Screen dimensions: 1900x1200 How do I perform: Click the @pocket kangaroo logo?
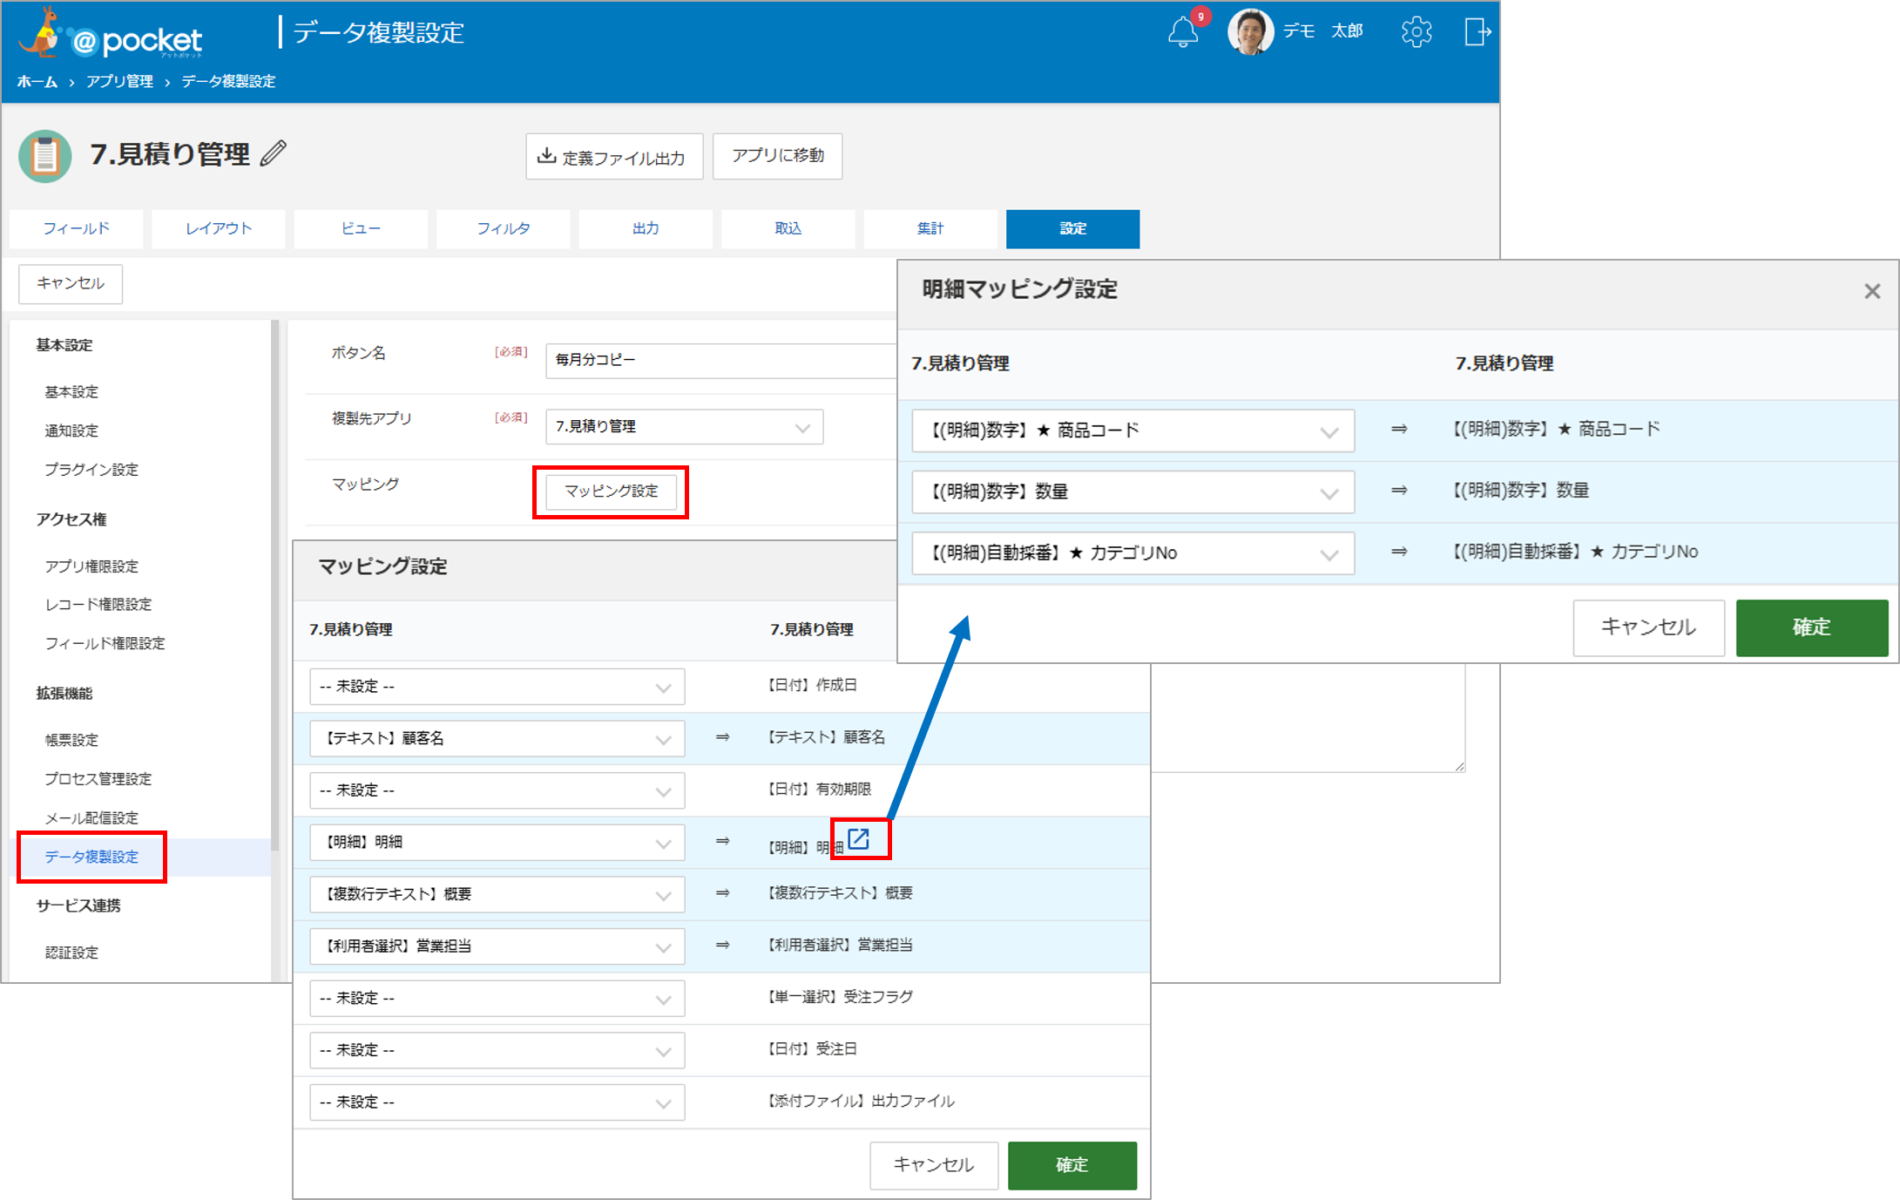click(112, 35)
